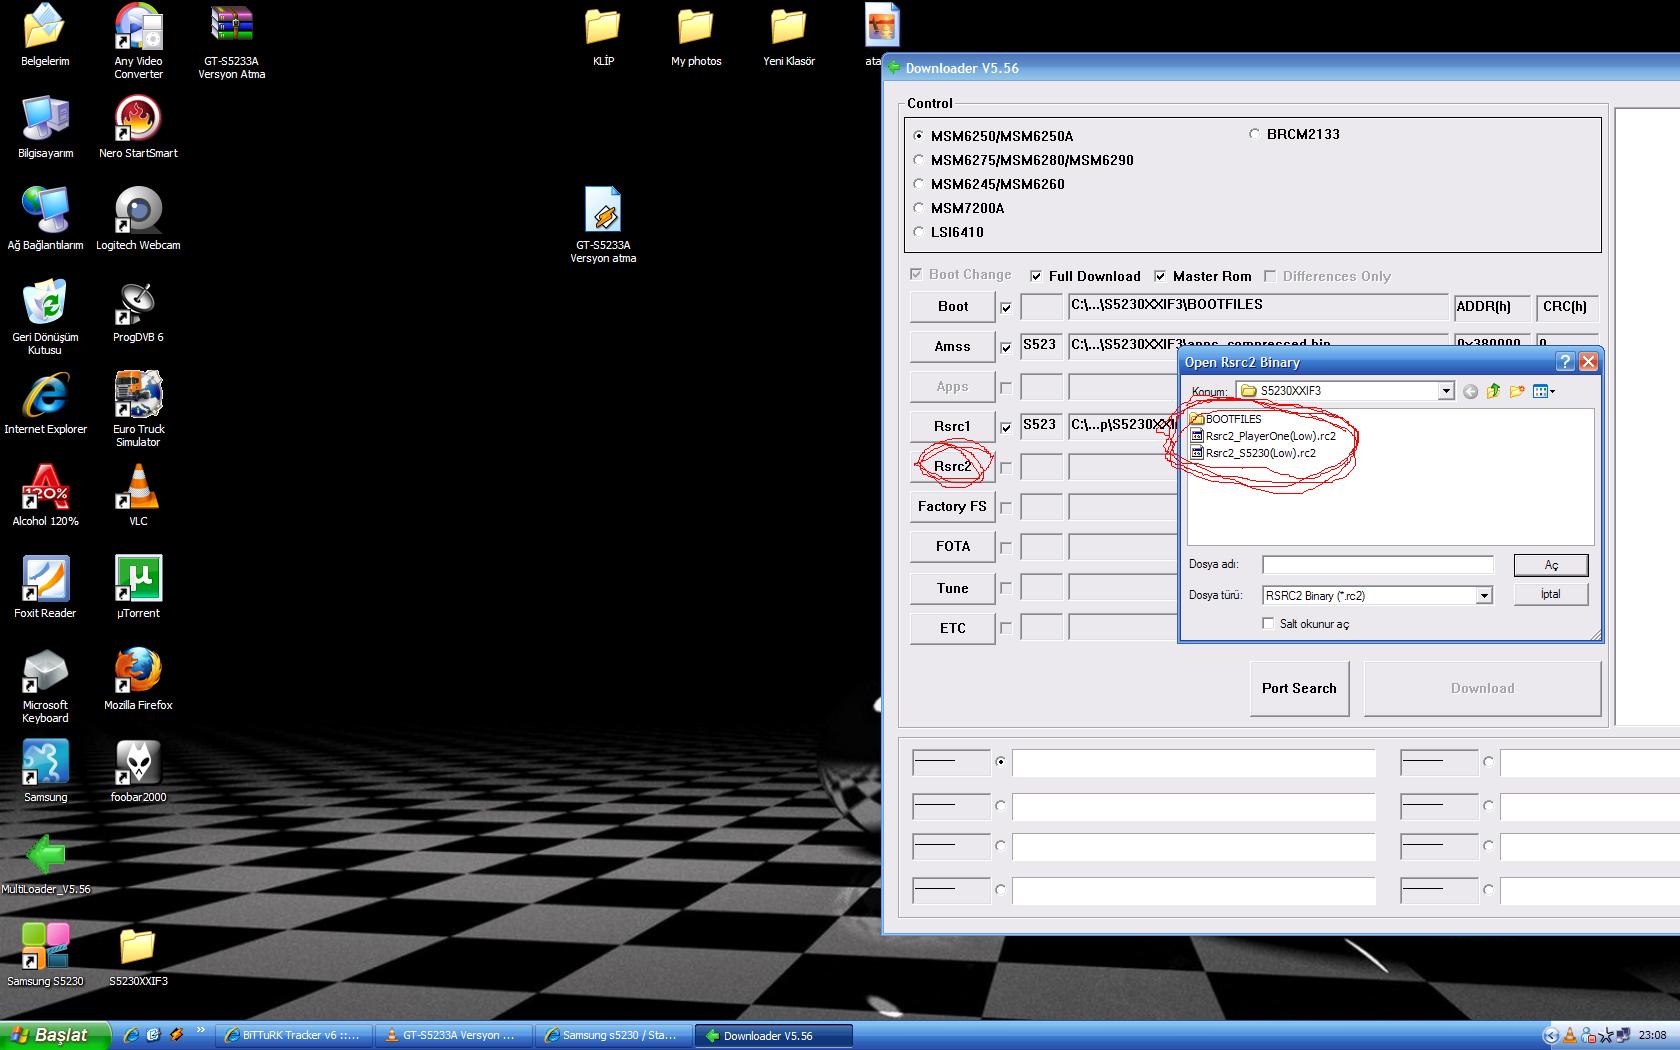The height and width of the screenshot is (1050, 1680).
Task: Select MSM6275/MSM6280/MSM6290 radio option
Action: (919, 160)
